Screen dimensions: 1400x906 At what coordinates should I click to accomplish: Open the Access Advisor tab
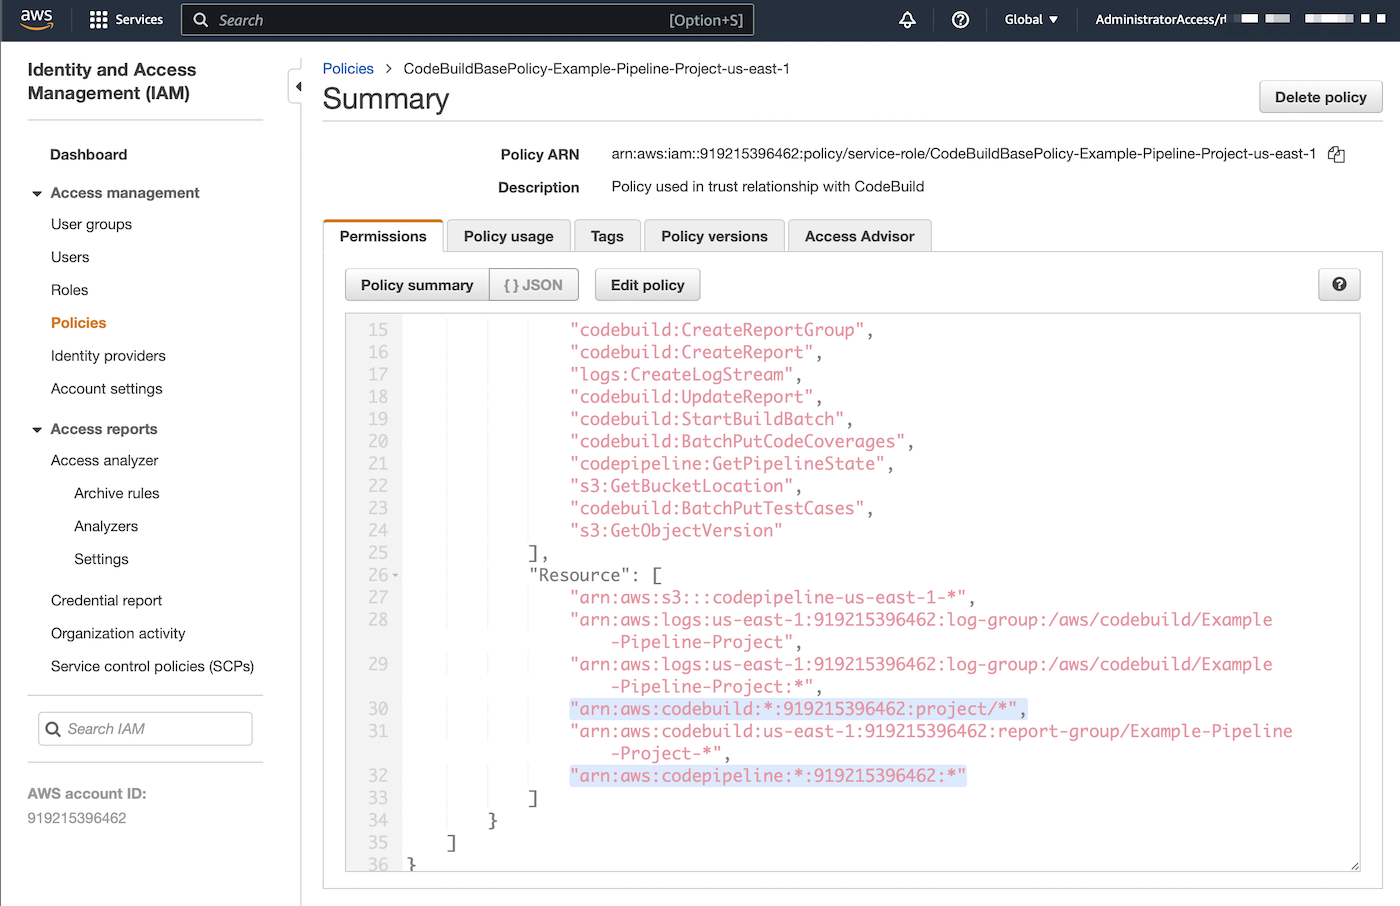point(859,236)
